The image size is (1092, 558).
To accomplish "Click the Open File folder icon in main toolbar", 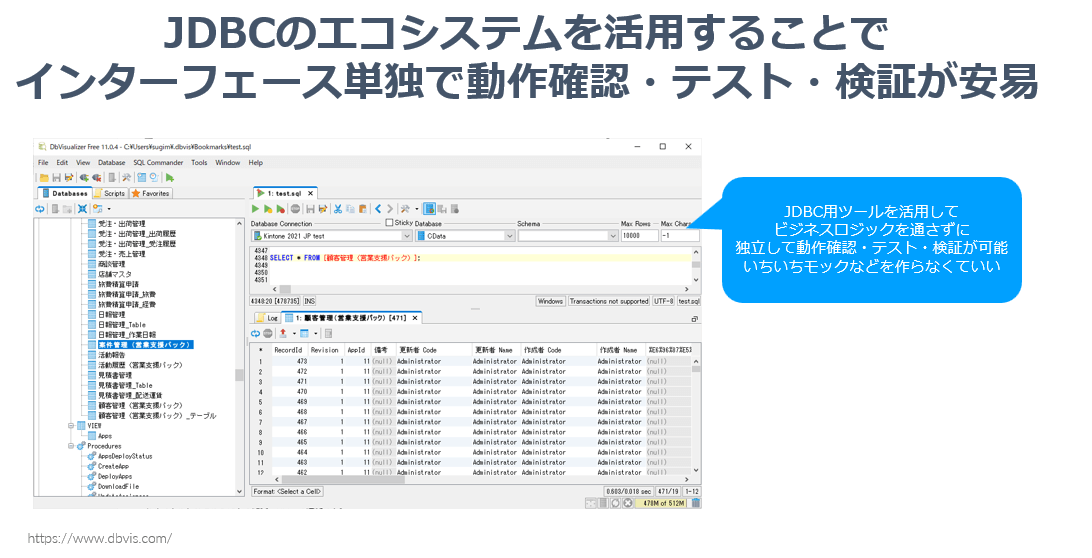I will tap(44, 178).
